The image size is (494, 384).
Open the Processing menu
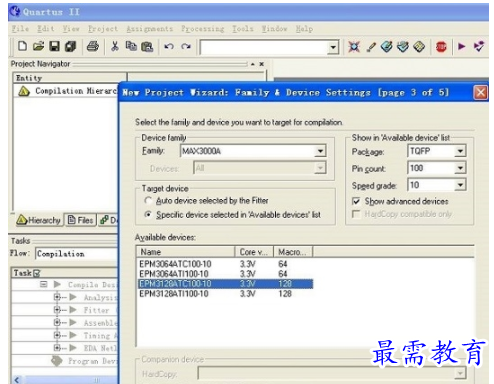(203, 29)
